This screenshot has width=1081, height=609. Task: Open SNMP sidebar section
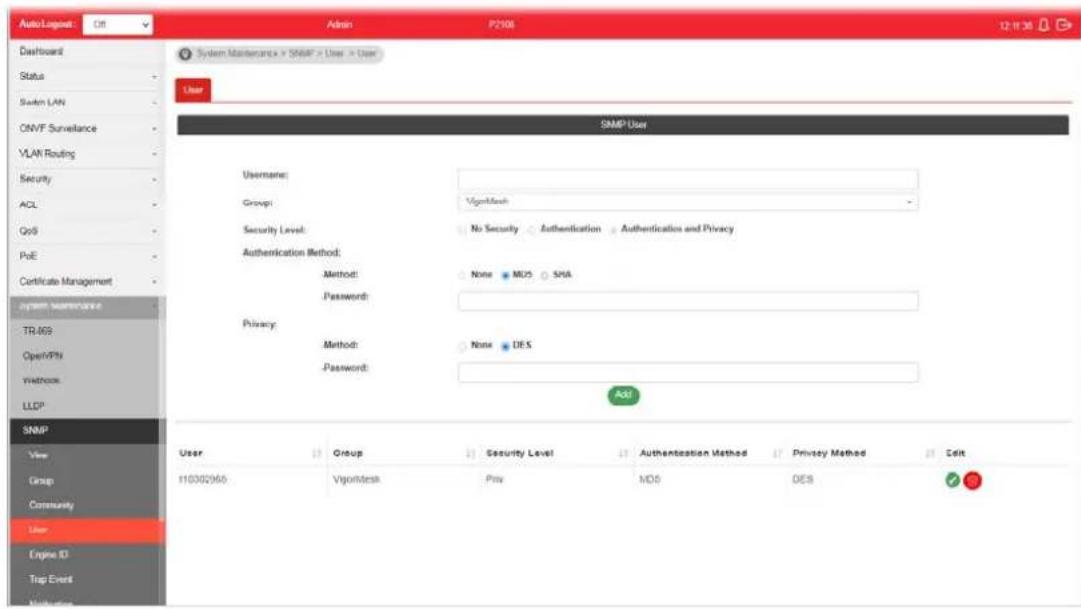[x=84, y=430]
